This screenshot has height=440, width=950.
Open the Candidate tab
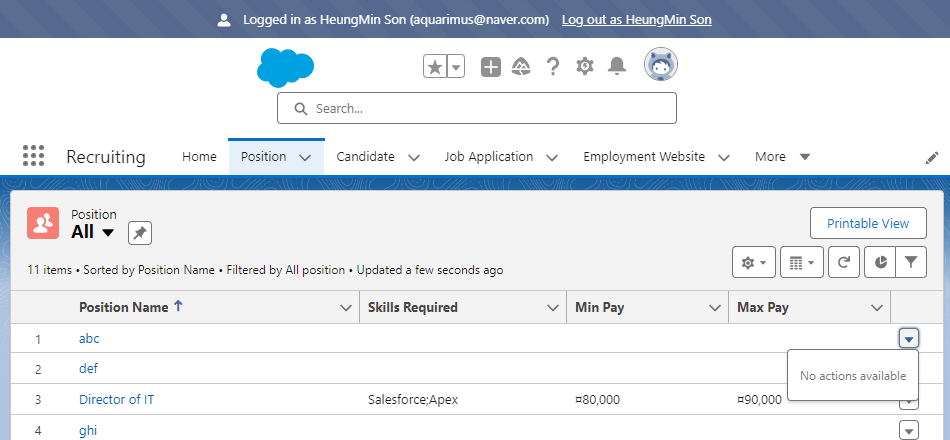[x=365, y=156]
